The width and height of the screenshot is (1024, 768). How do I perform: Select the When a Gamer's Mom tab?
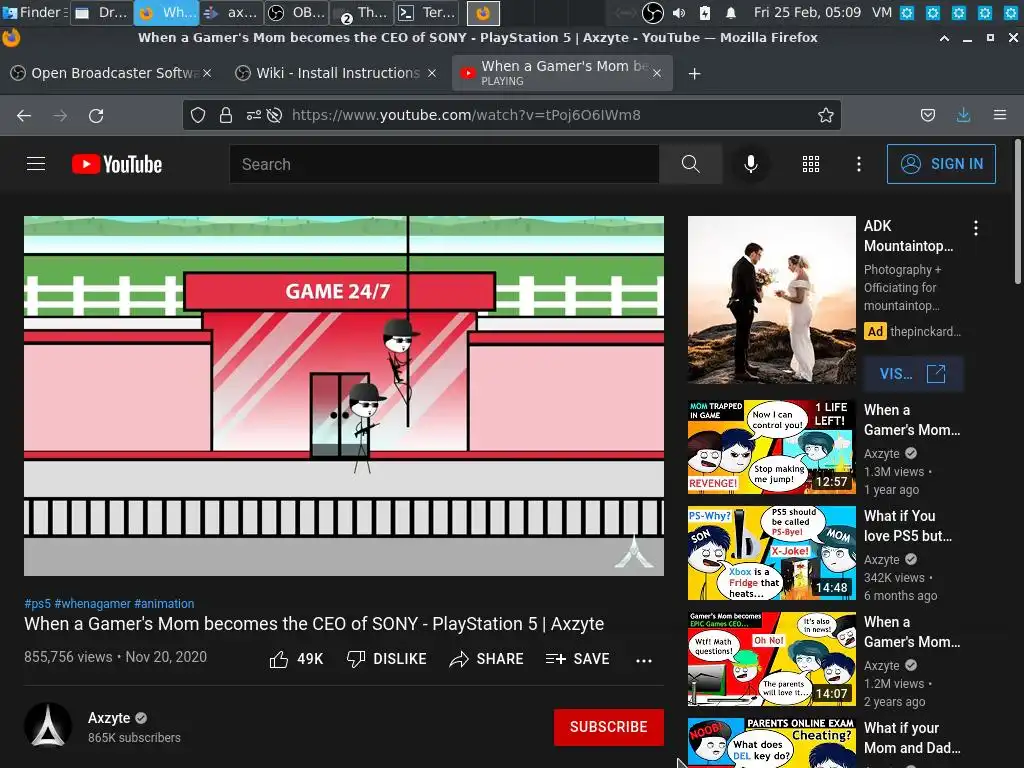point(562,73)
